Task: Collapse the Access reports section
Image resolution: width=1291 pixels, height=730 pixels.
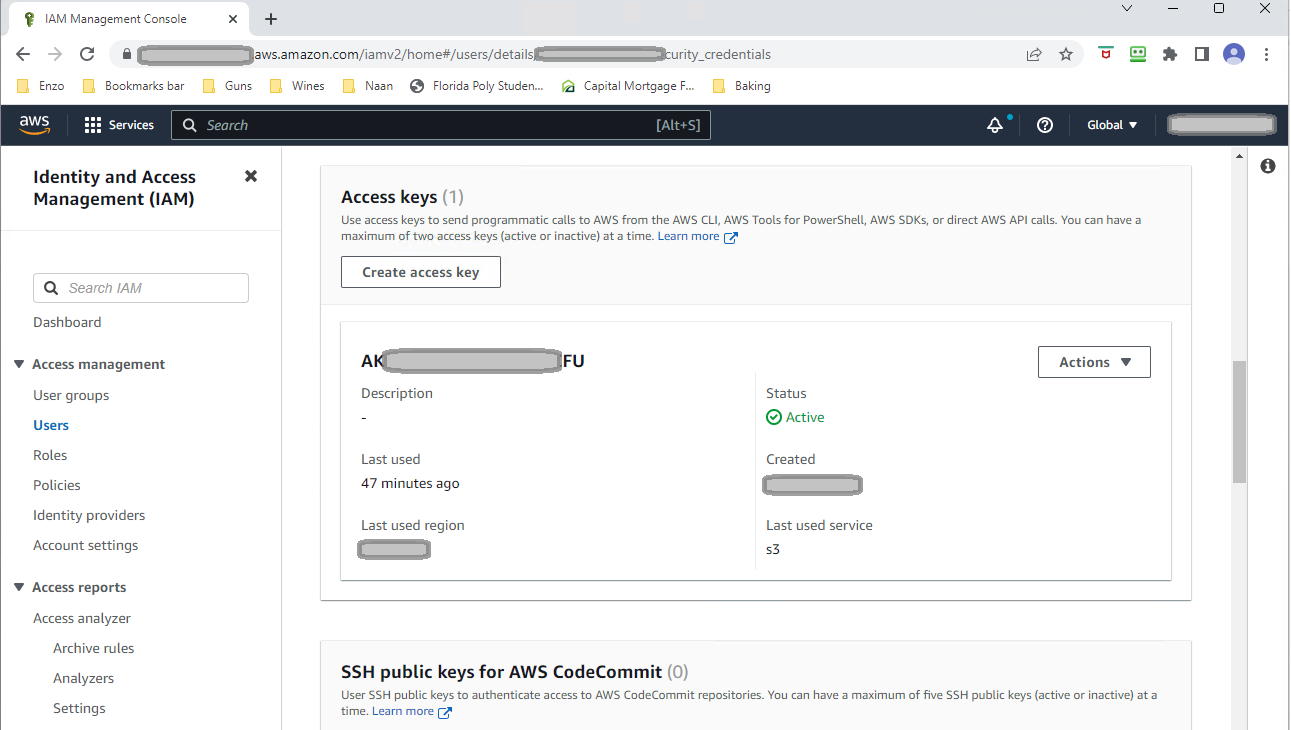Action: [x=19, y=587]
